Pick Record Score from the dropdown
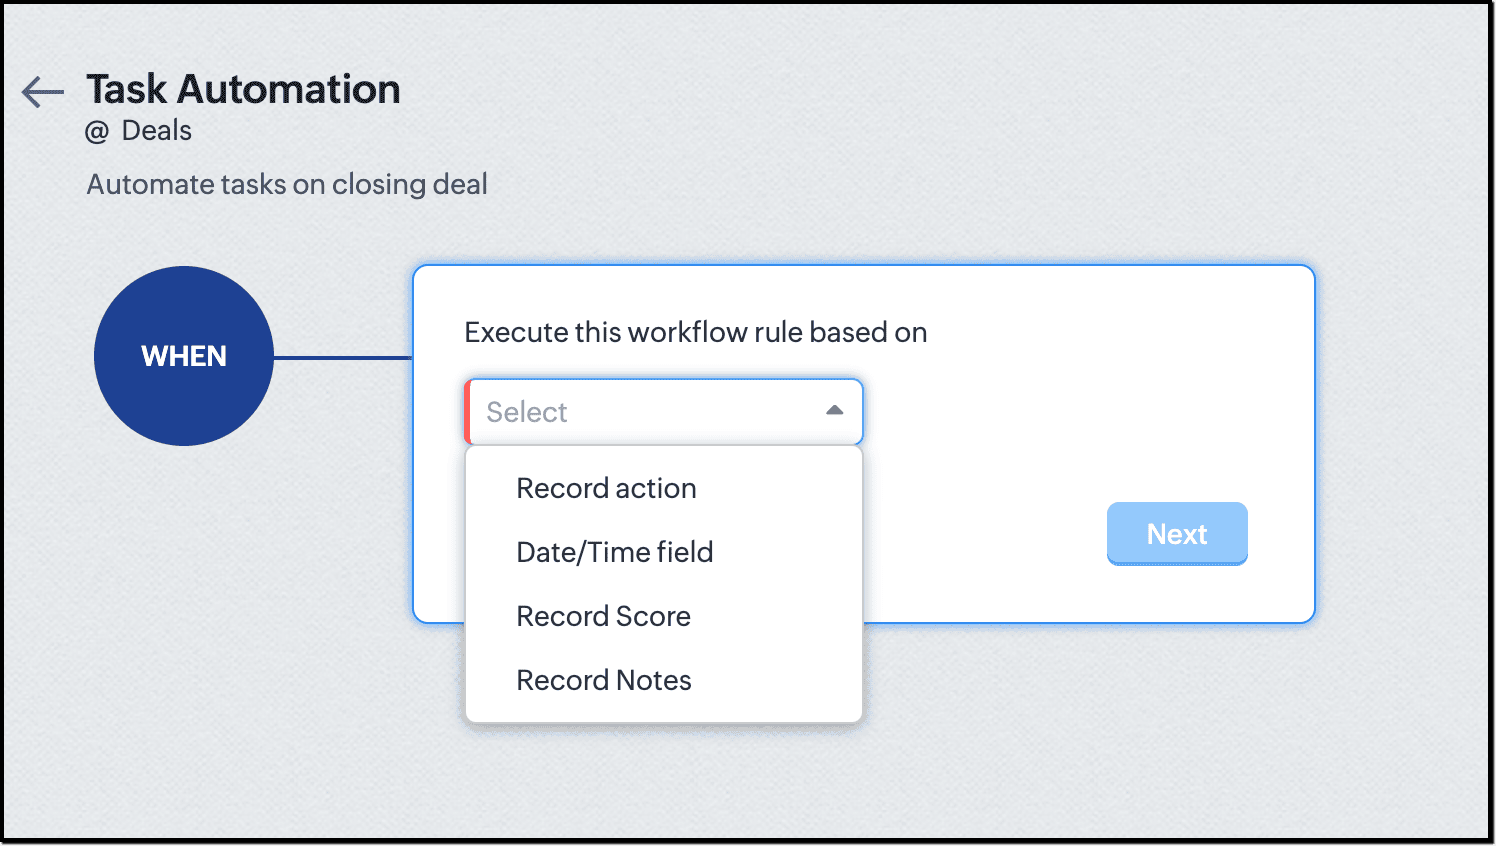The height and width of the screenshot is (846, 1496). [x=603, y=616]
